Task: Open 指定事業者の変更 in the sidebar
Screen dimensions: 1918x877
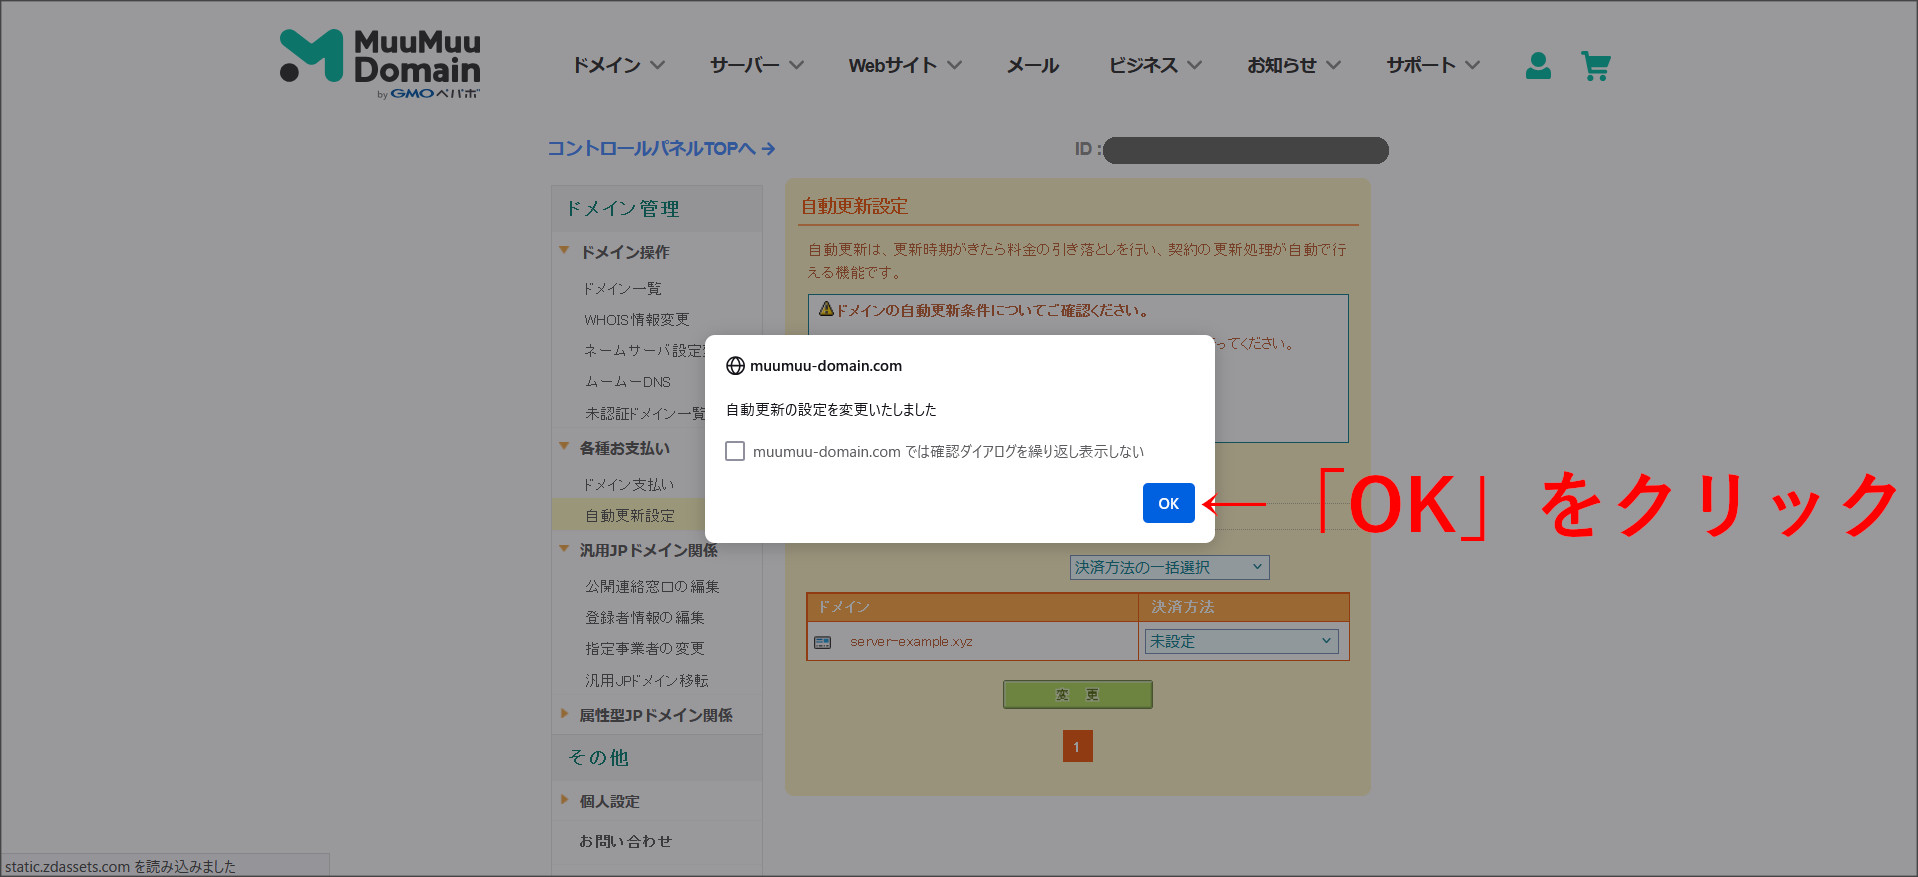Action: tap(645, 648)
